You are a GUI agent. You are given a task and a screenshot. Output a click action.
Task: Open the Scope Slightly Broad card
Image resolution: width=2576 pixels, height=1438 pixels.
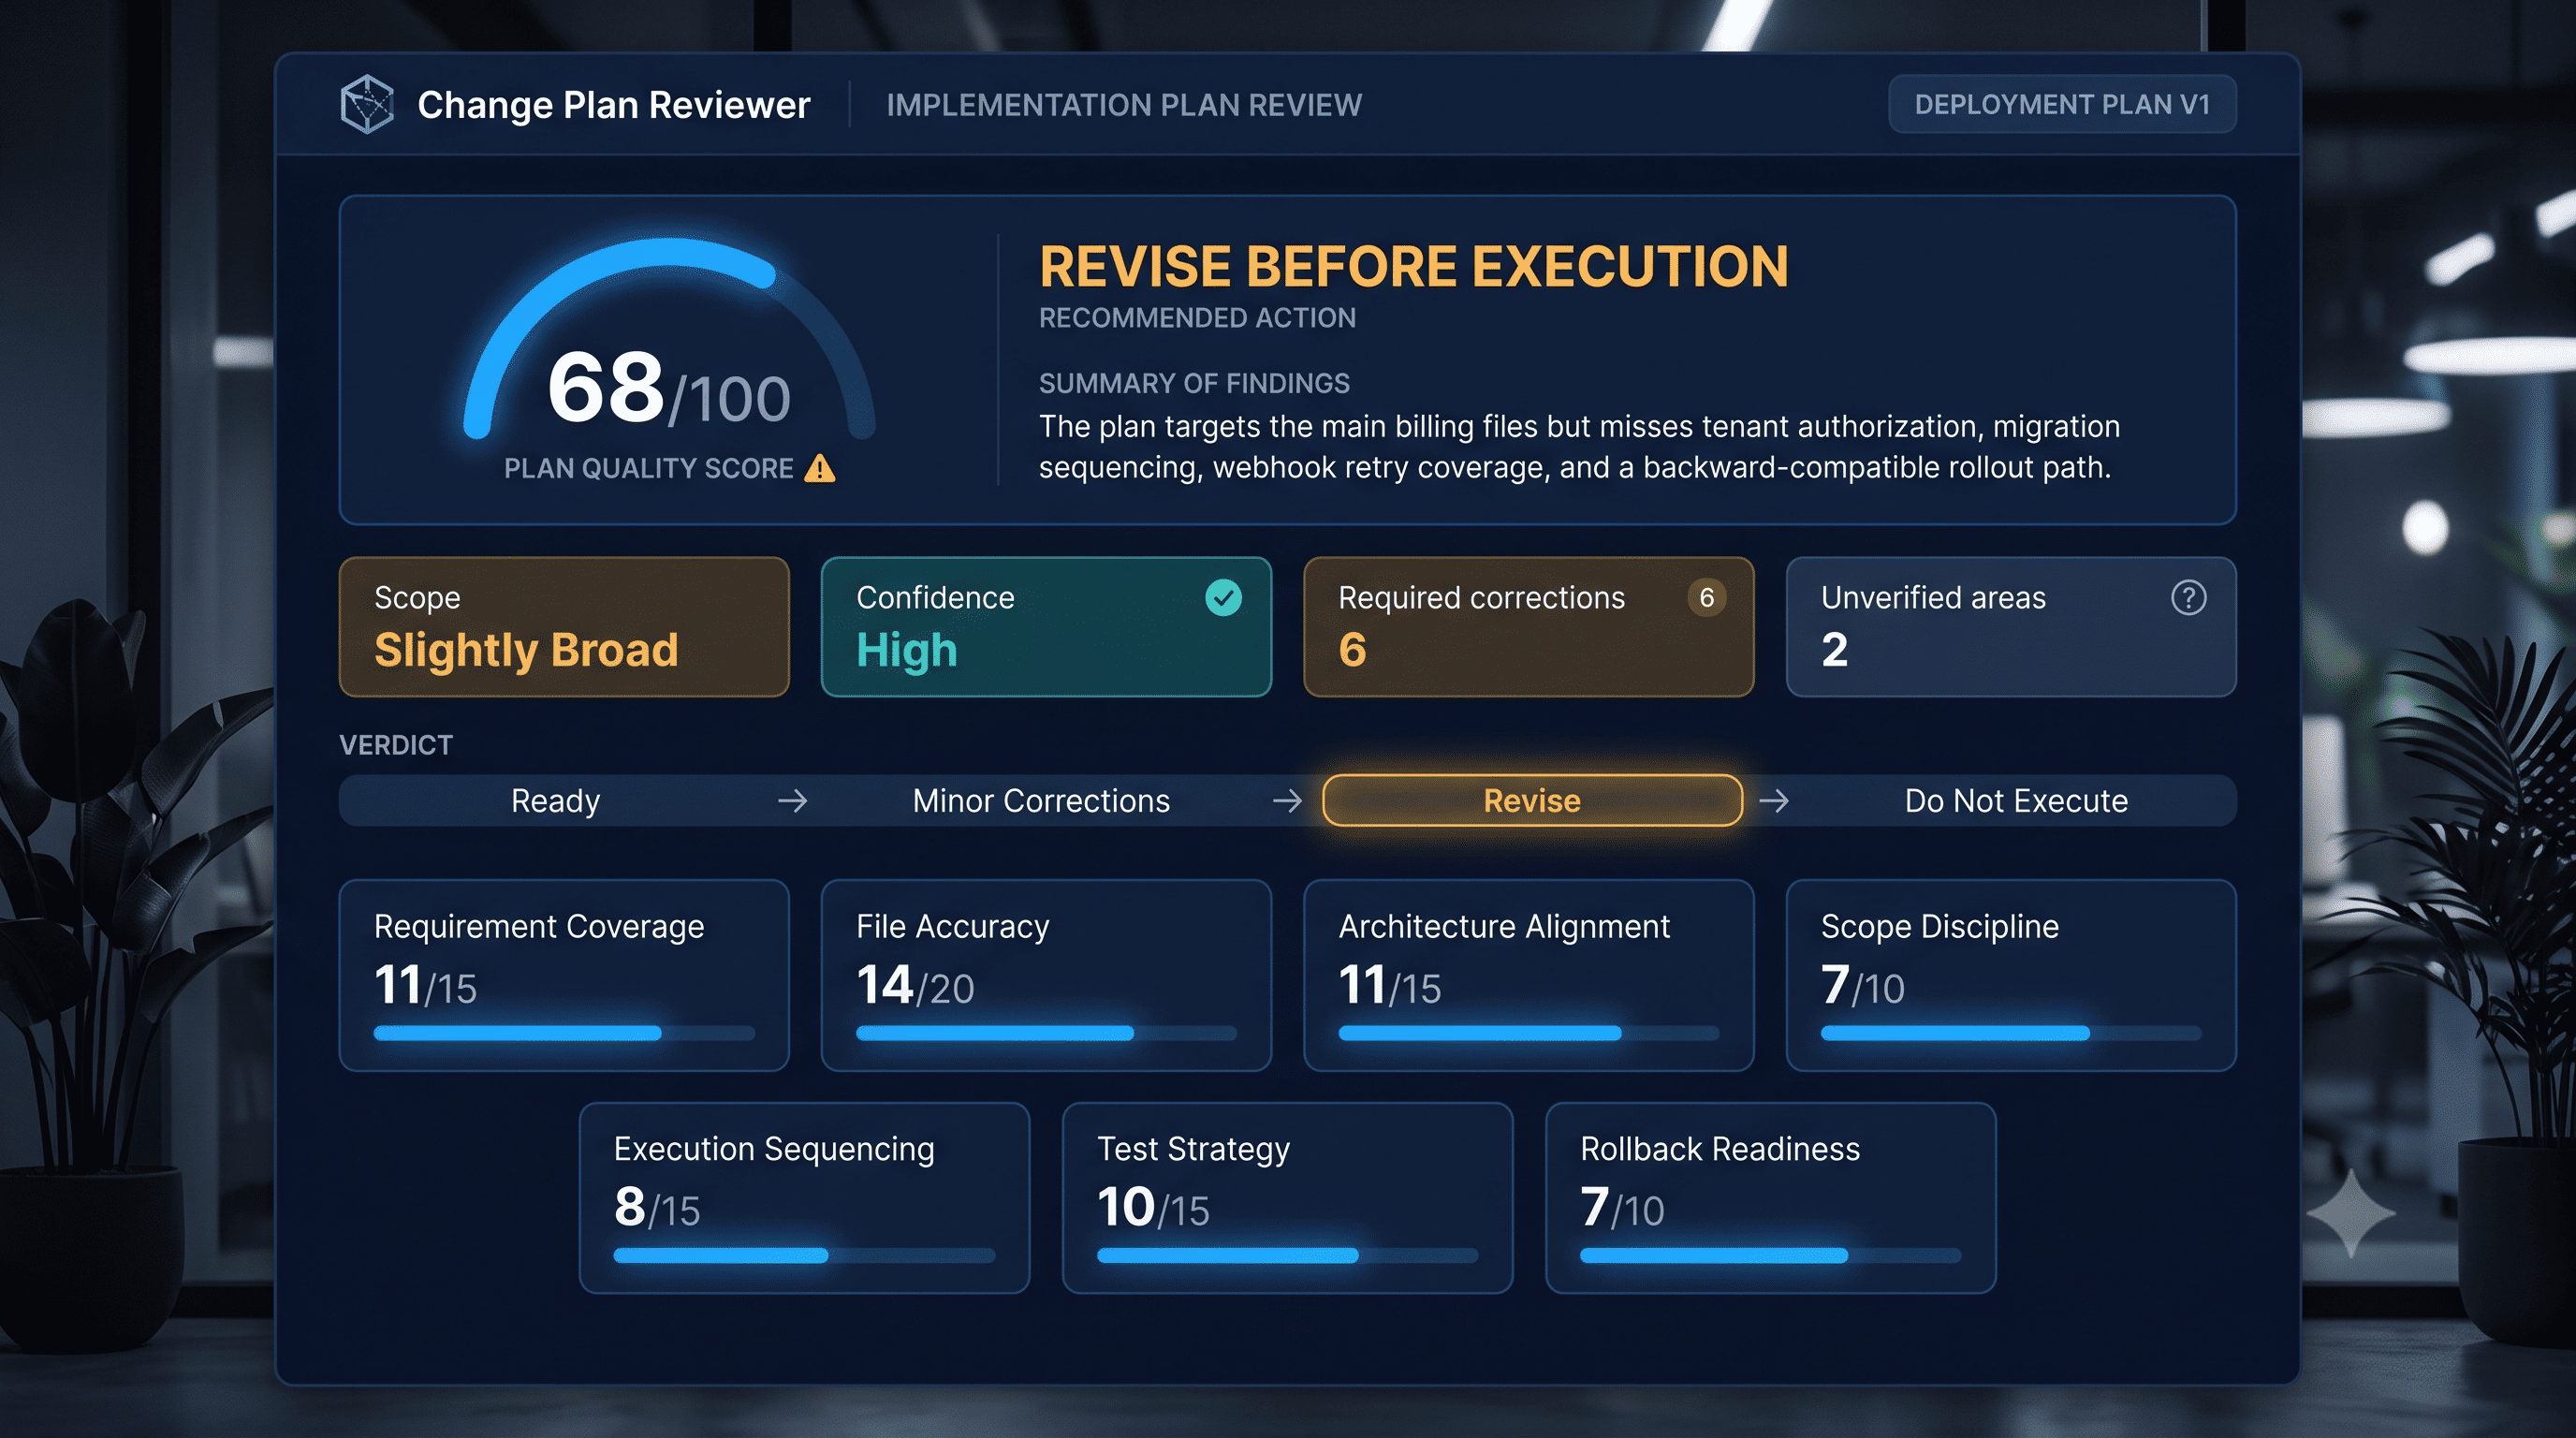564,627
